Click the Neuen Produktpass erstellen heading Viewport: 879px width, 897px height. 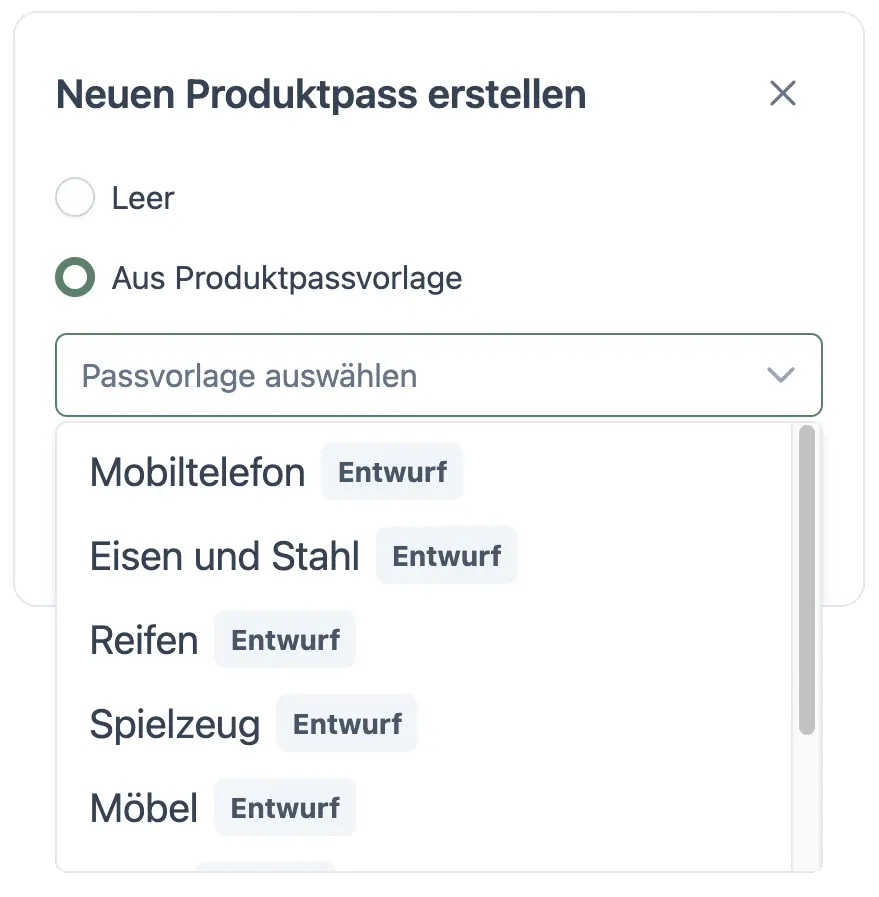pos(321,95)
